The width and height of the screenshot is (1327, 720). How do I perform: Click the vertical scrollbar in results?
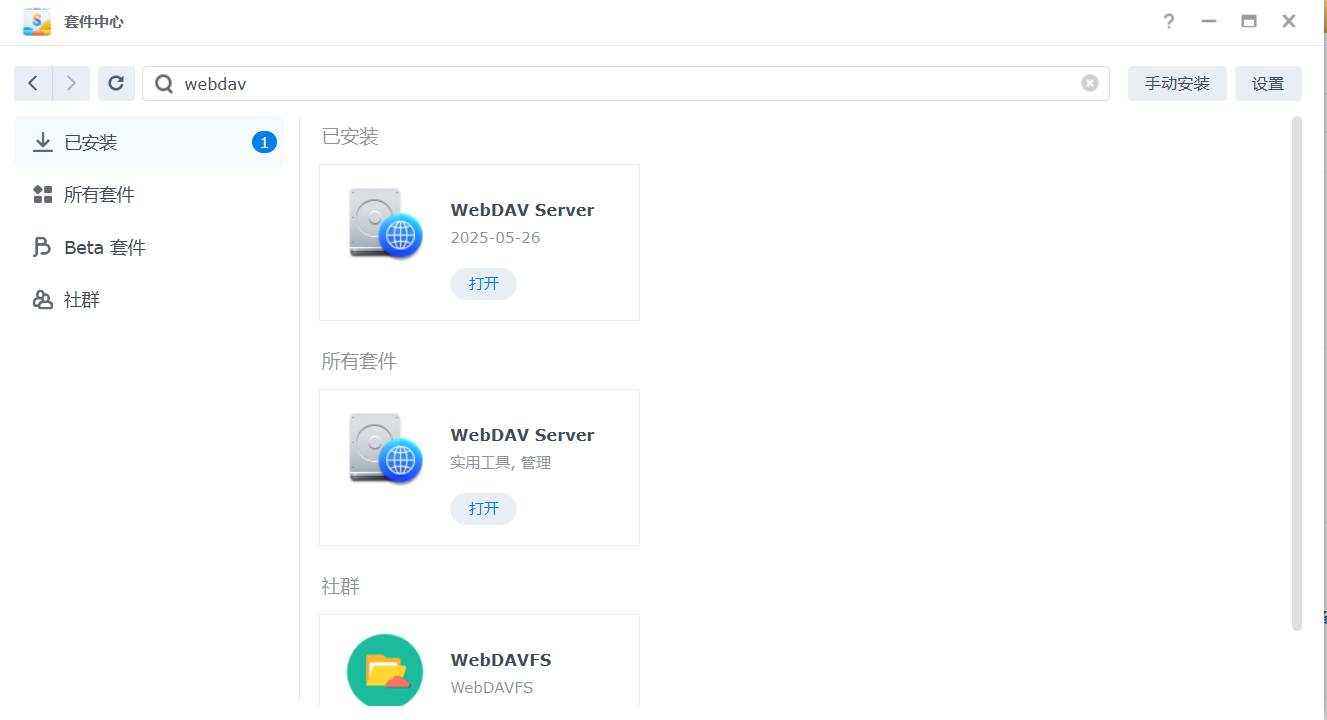pyautogui.click(x=1297, y=373)
